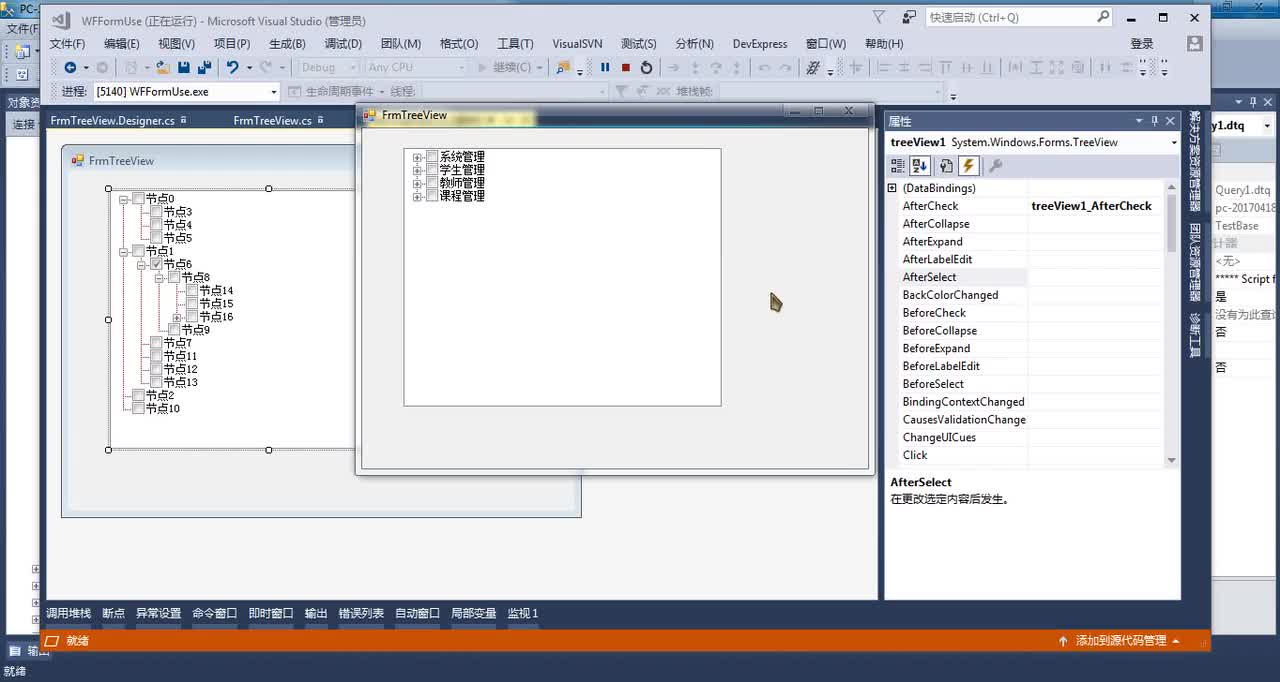Open the DevExpress menu
Screen dimensions: 1280x682
pyautogui.click(x=760, y=43)
